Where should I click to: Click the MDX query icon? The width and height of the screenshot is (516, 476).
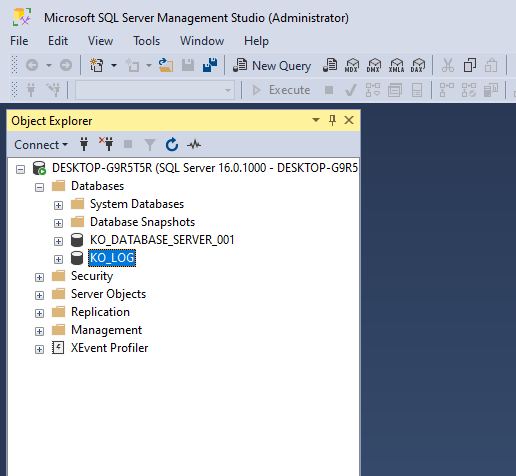click(352, 65)
